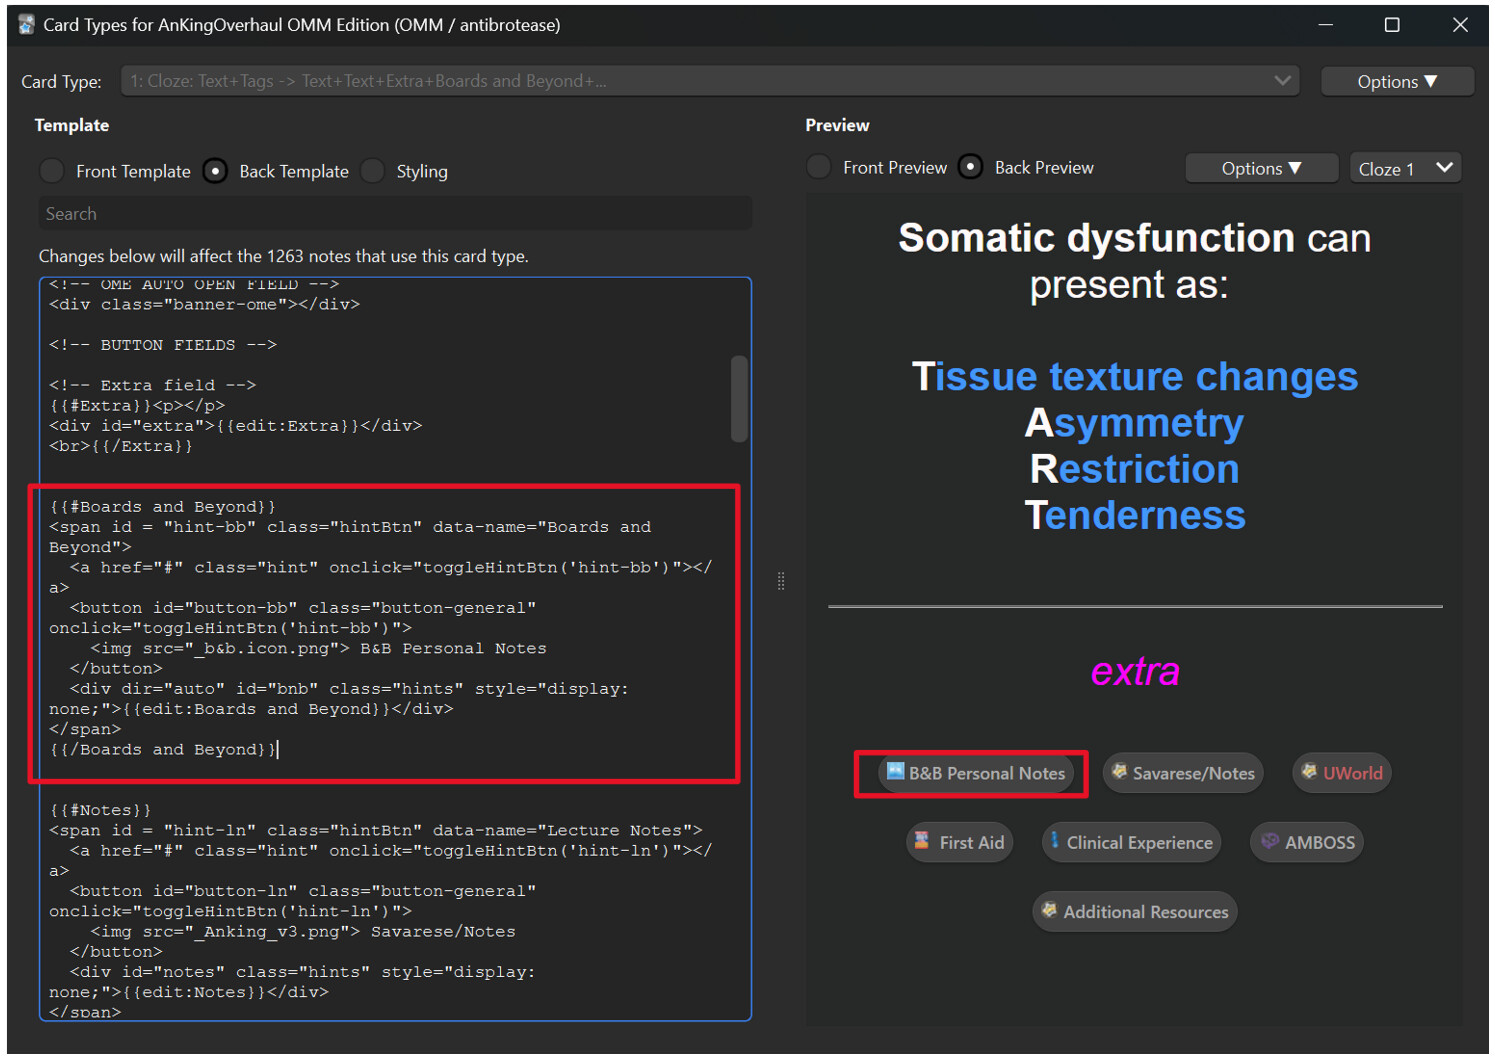Select the Styling radio button
The height and width of the screenshot is (1061, 1495).
(372, 171)
